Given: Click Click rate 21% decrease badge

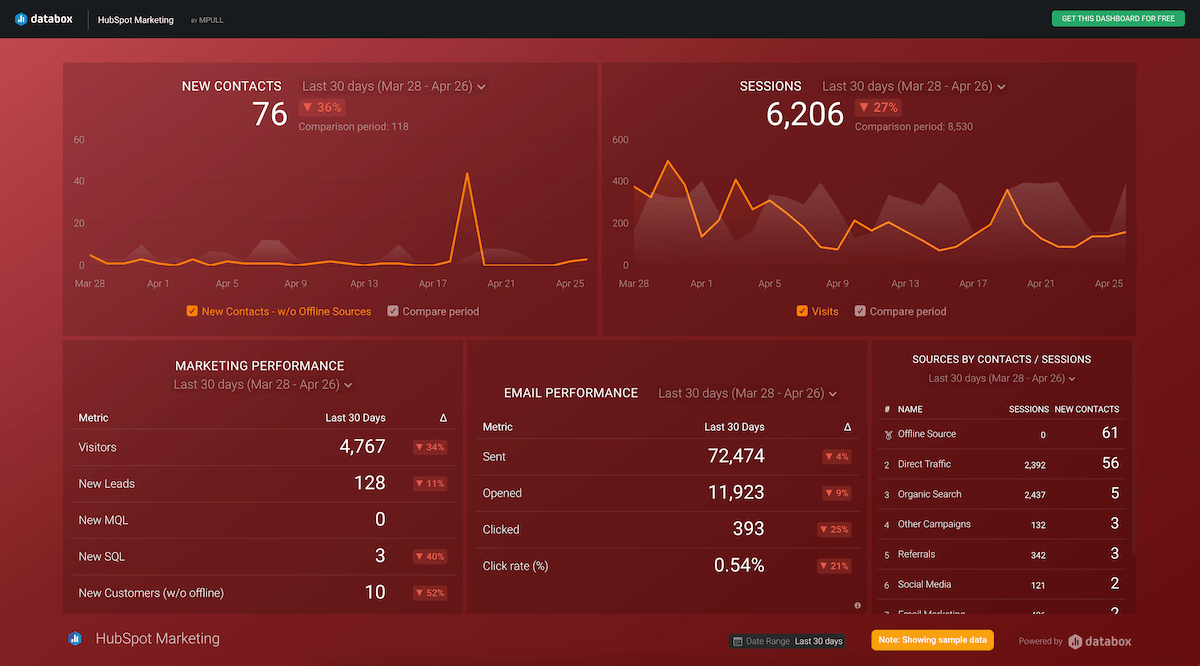Looking at the screenshot, I should pyautogui.click(x=834, y=566).
